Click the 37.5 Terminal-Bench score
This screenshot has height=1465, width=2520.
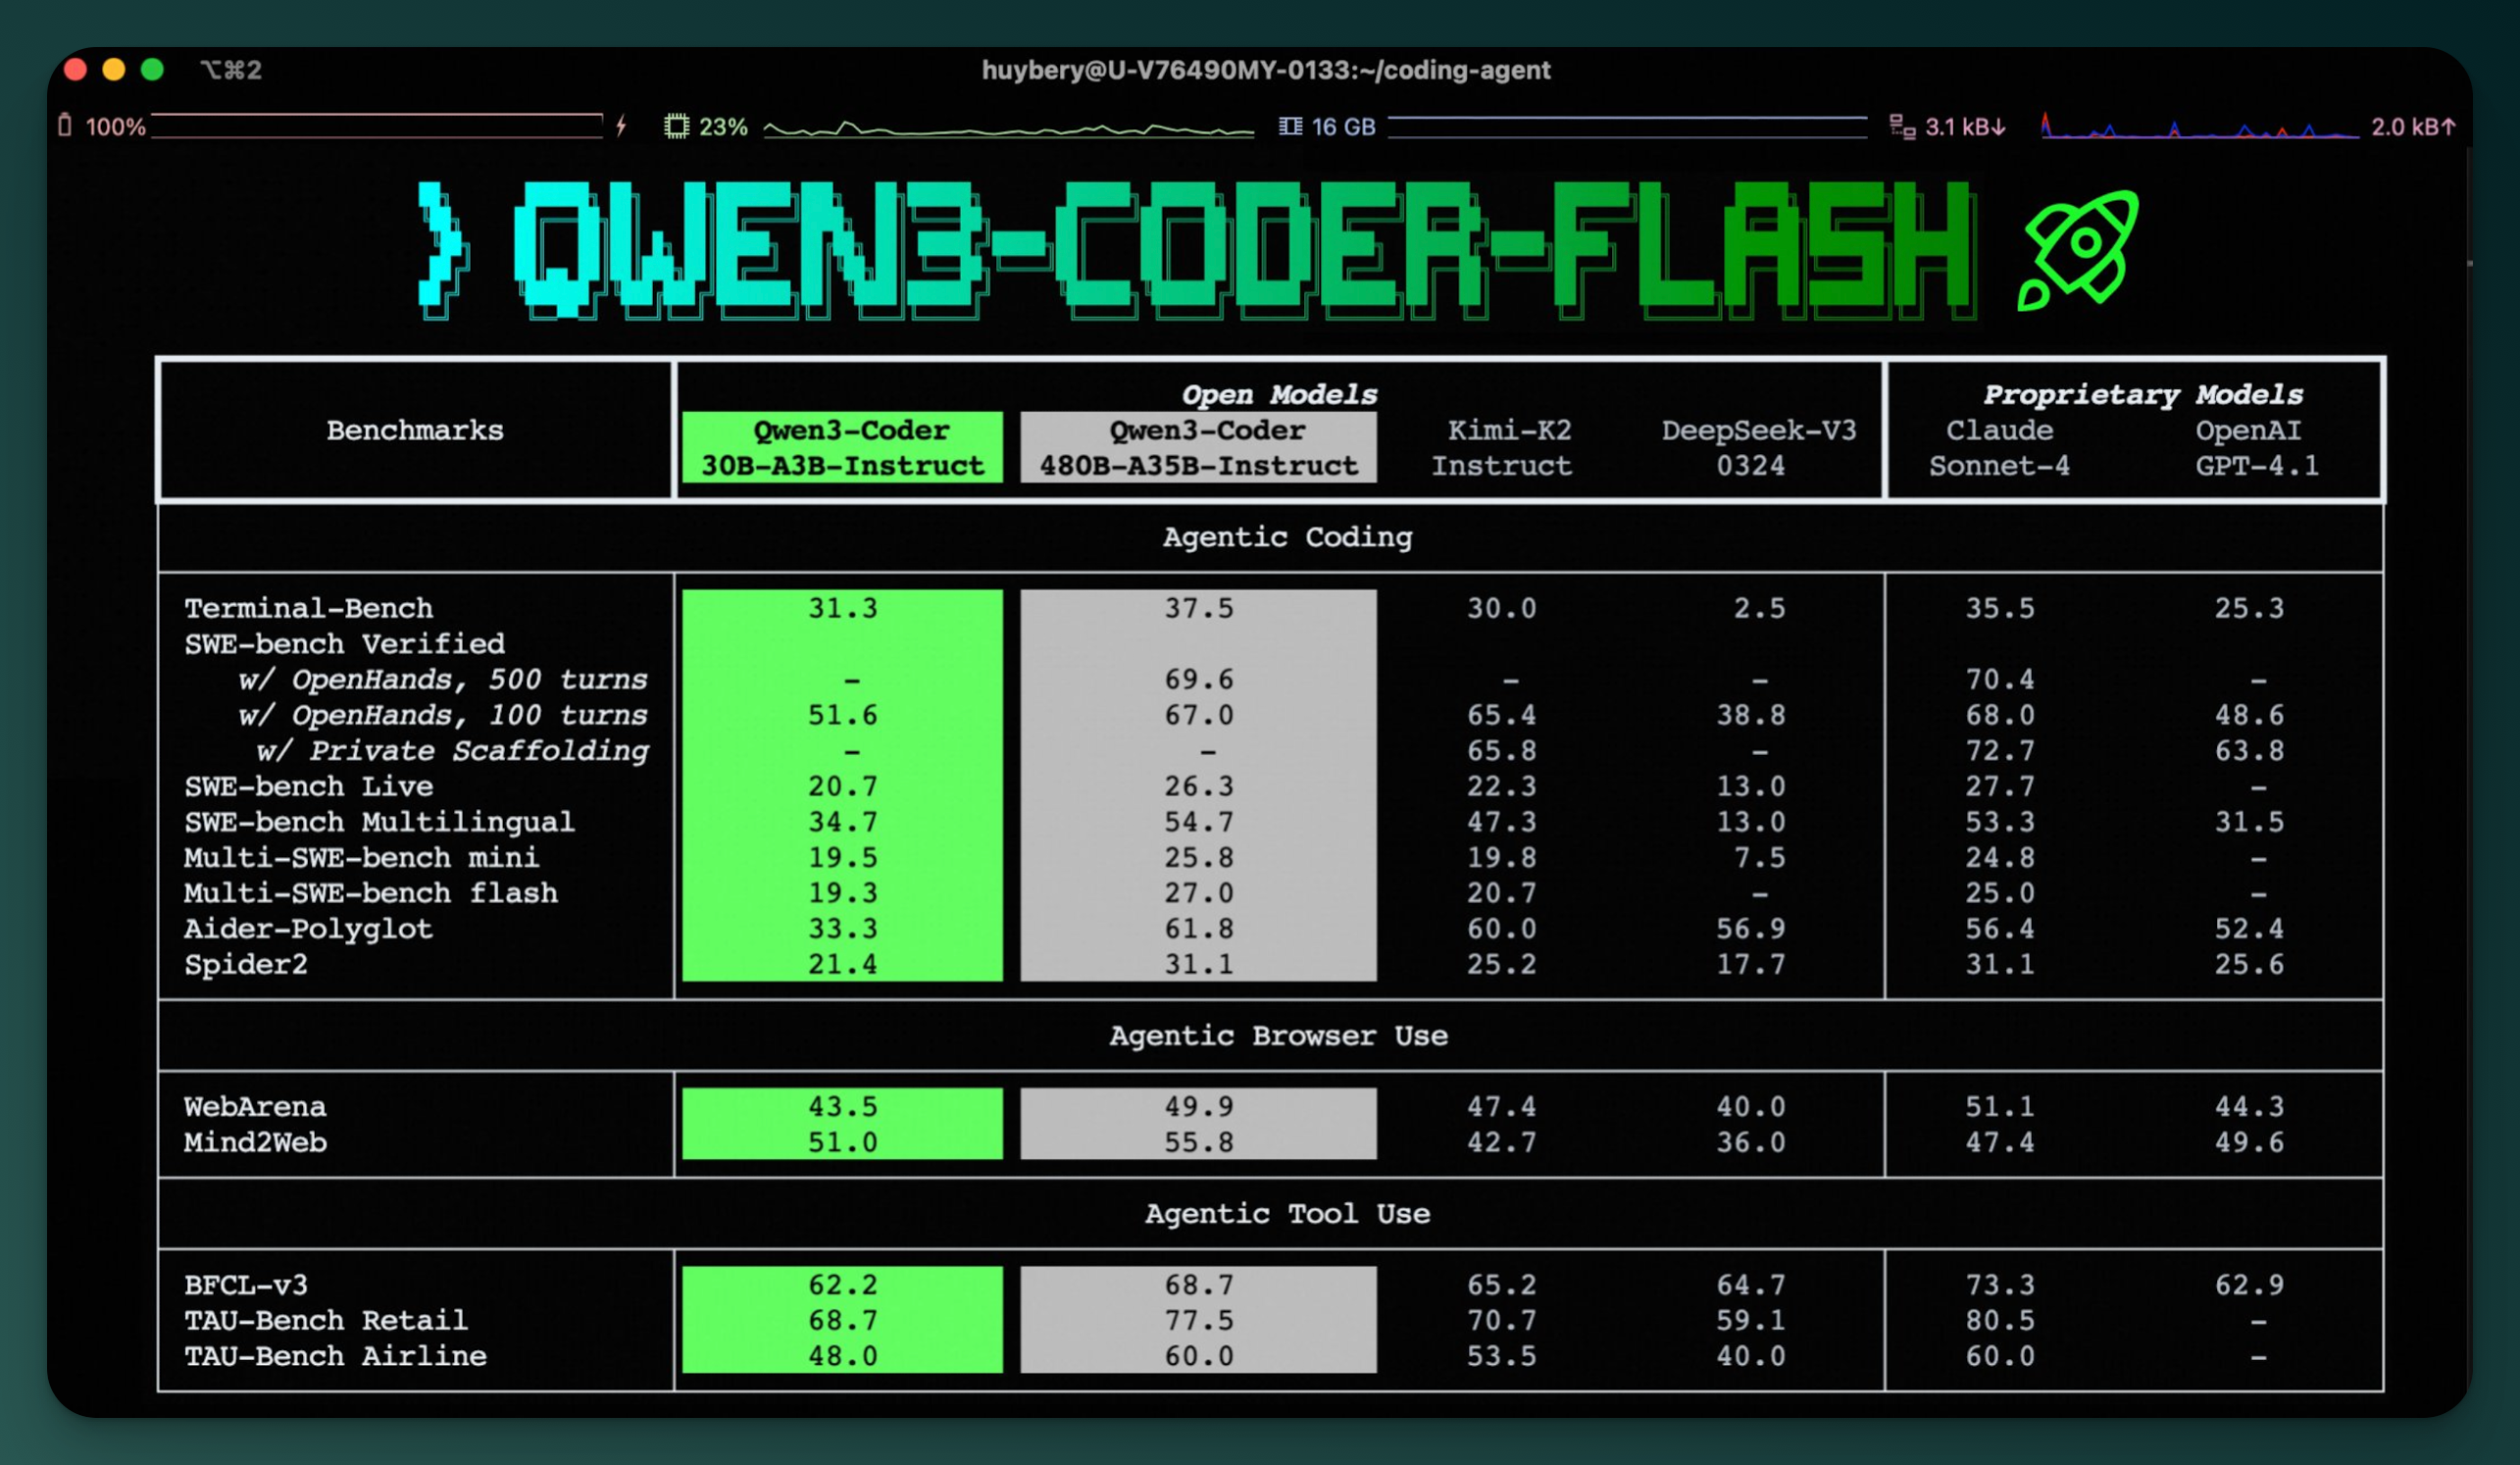1198,608
